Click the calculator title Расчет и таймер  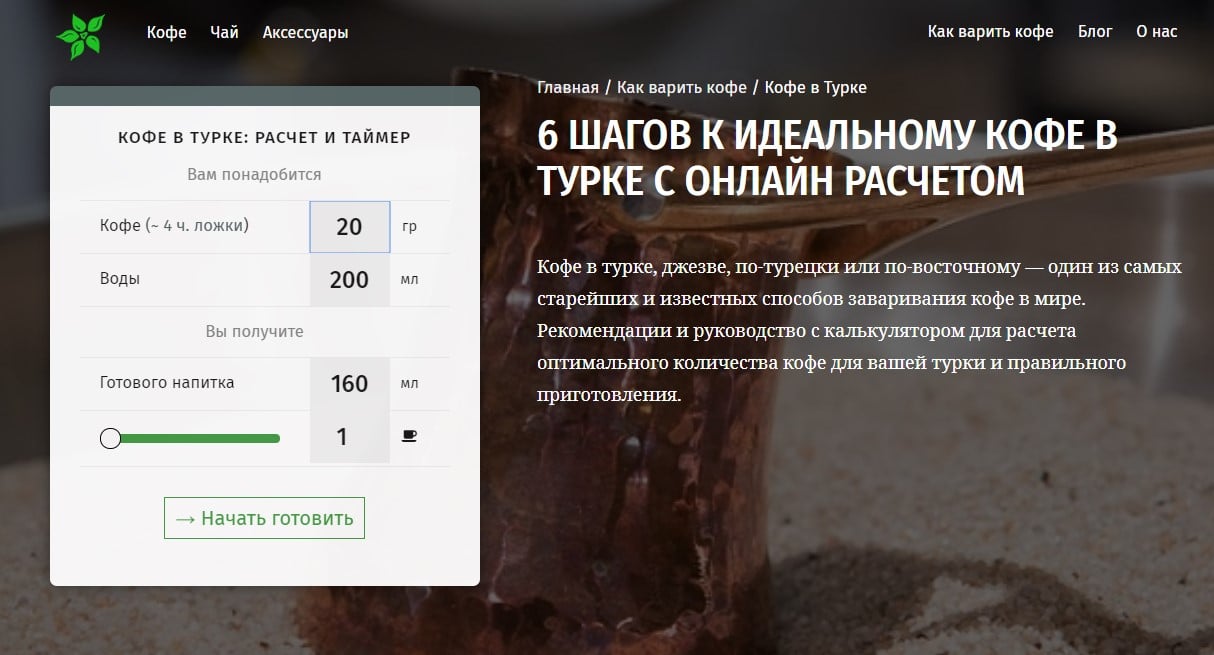pos(264,137)
